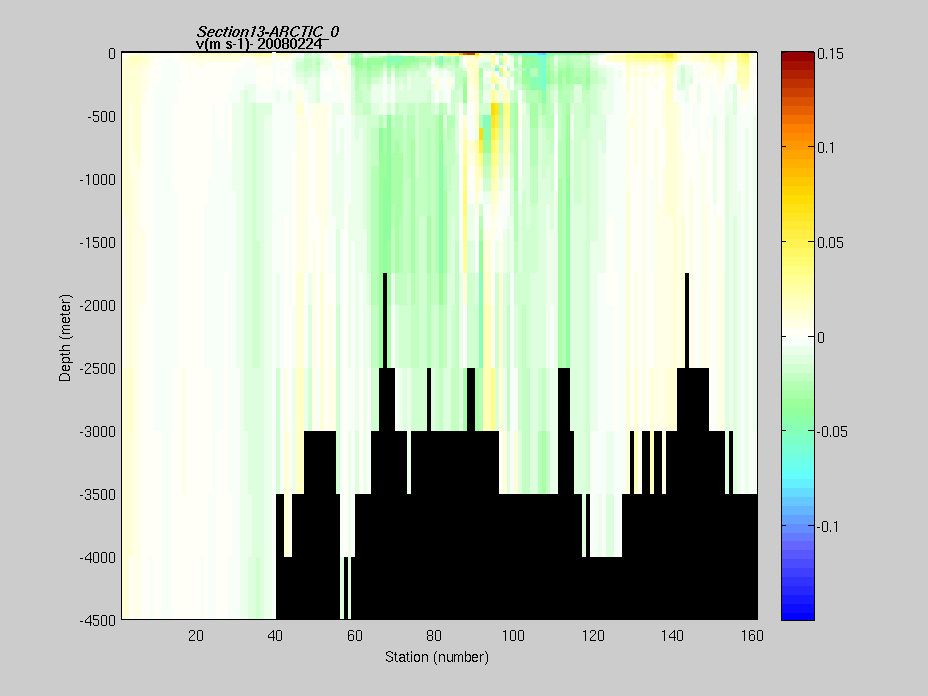
Task: Click the red surface patch near station 88
Action: pos(468,54)
